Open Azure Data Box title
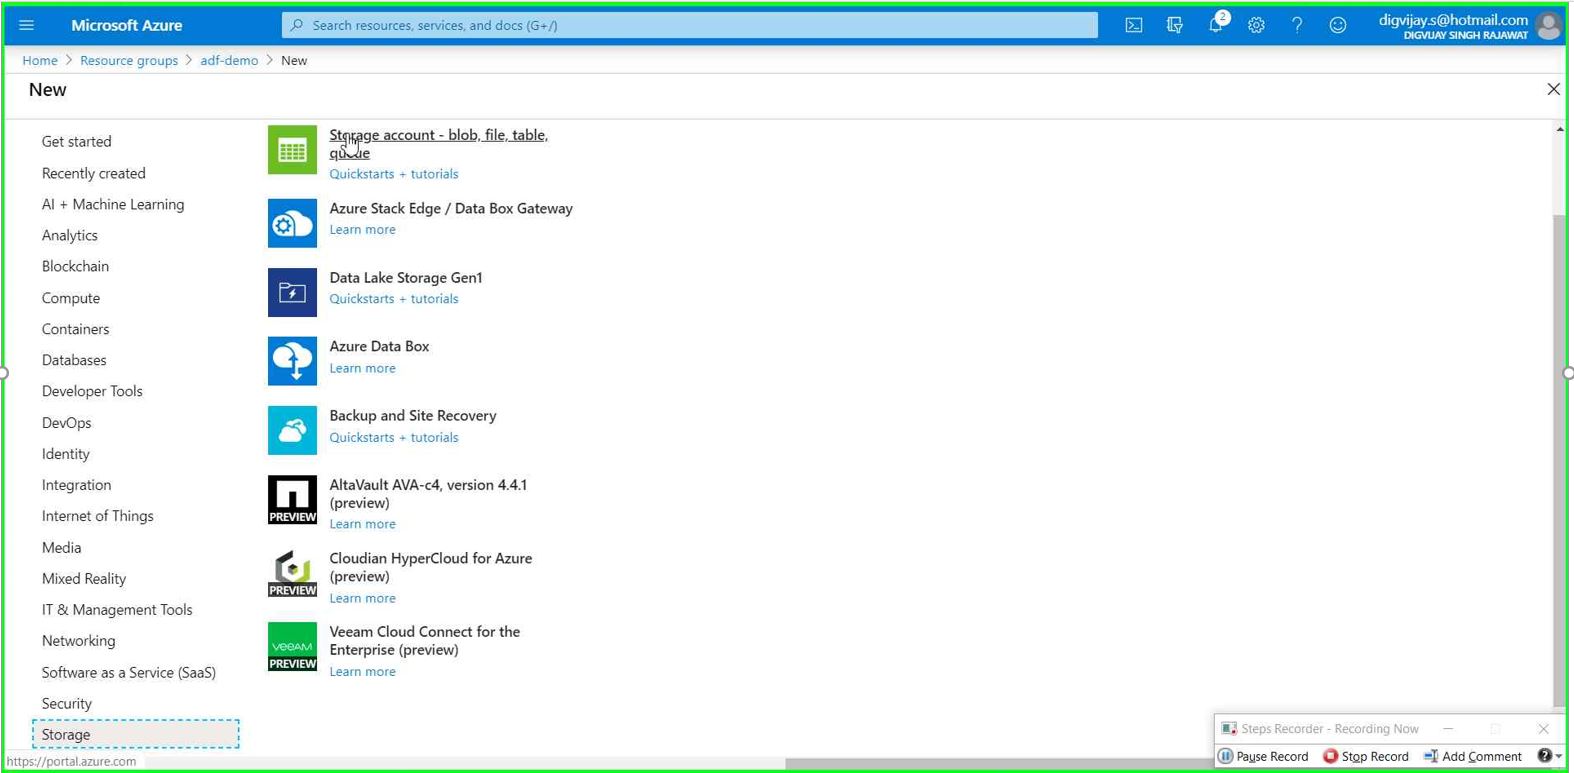 coord(379,347)
